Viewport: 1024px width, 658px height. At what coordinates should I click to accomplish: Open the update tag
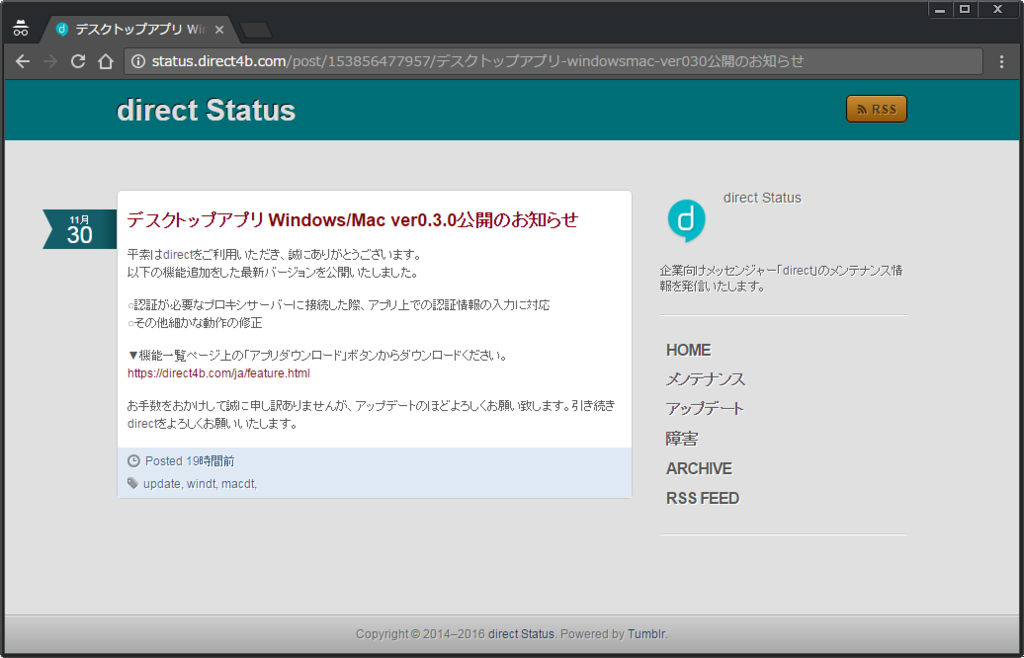coord(161,484)
